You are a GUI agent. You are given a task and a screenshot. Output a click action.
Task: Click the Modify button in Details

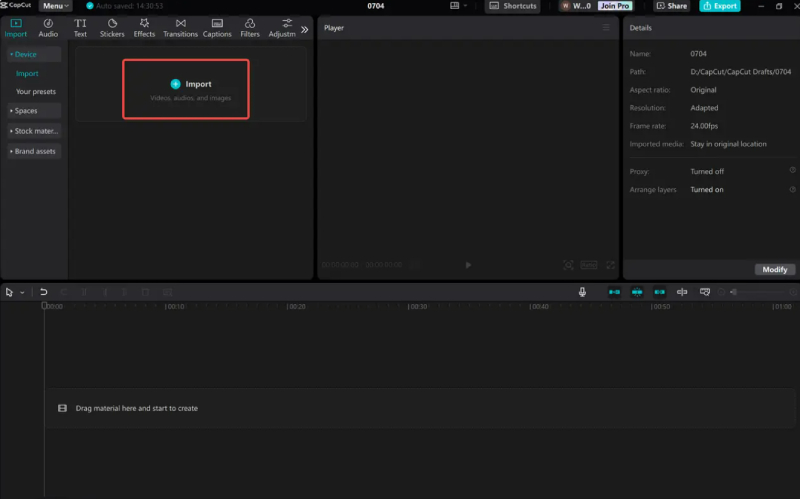[774, 269]
